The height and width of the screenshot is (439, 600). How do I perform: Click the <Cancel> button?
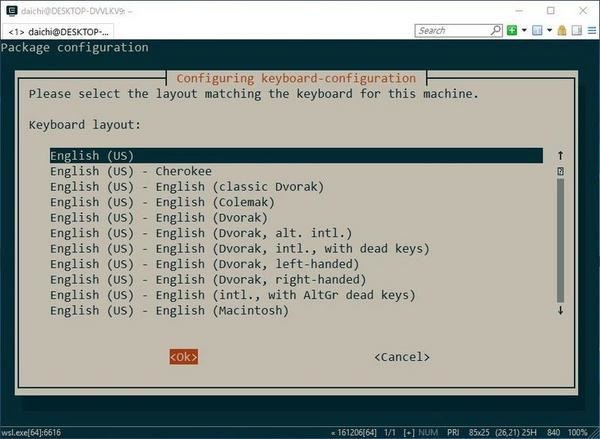[x=402, y=357]
